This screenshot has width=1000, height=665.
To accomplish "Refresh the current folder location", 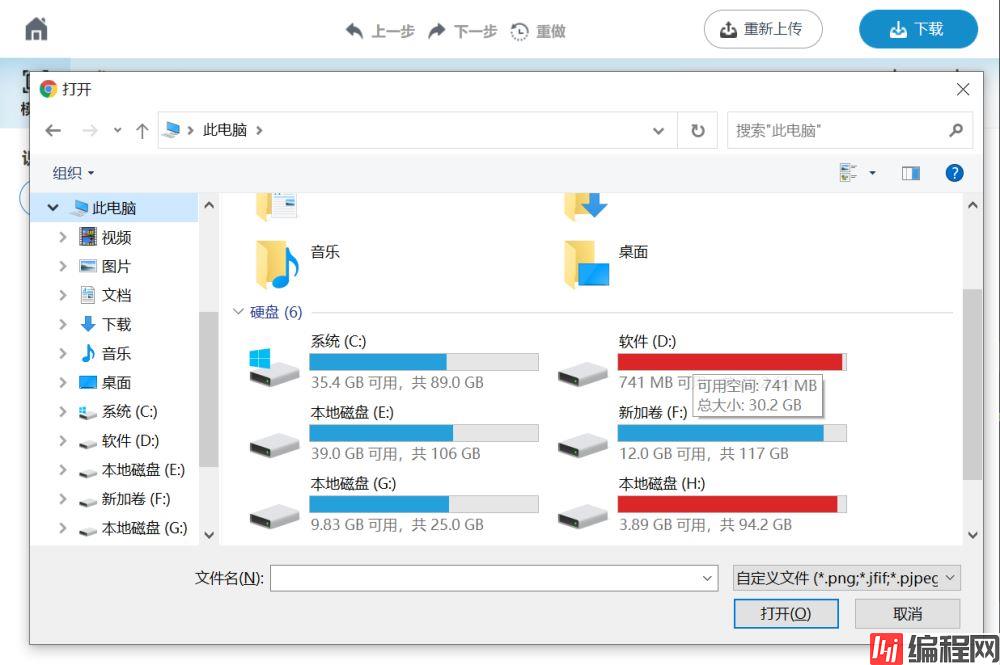I will coord(698,130).
